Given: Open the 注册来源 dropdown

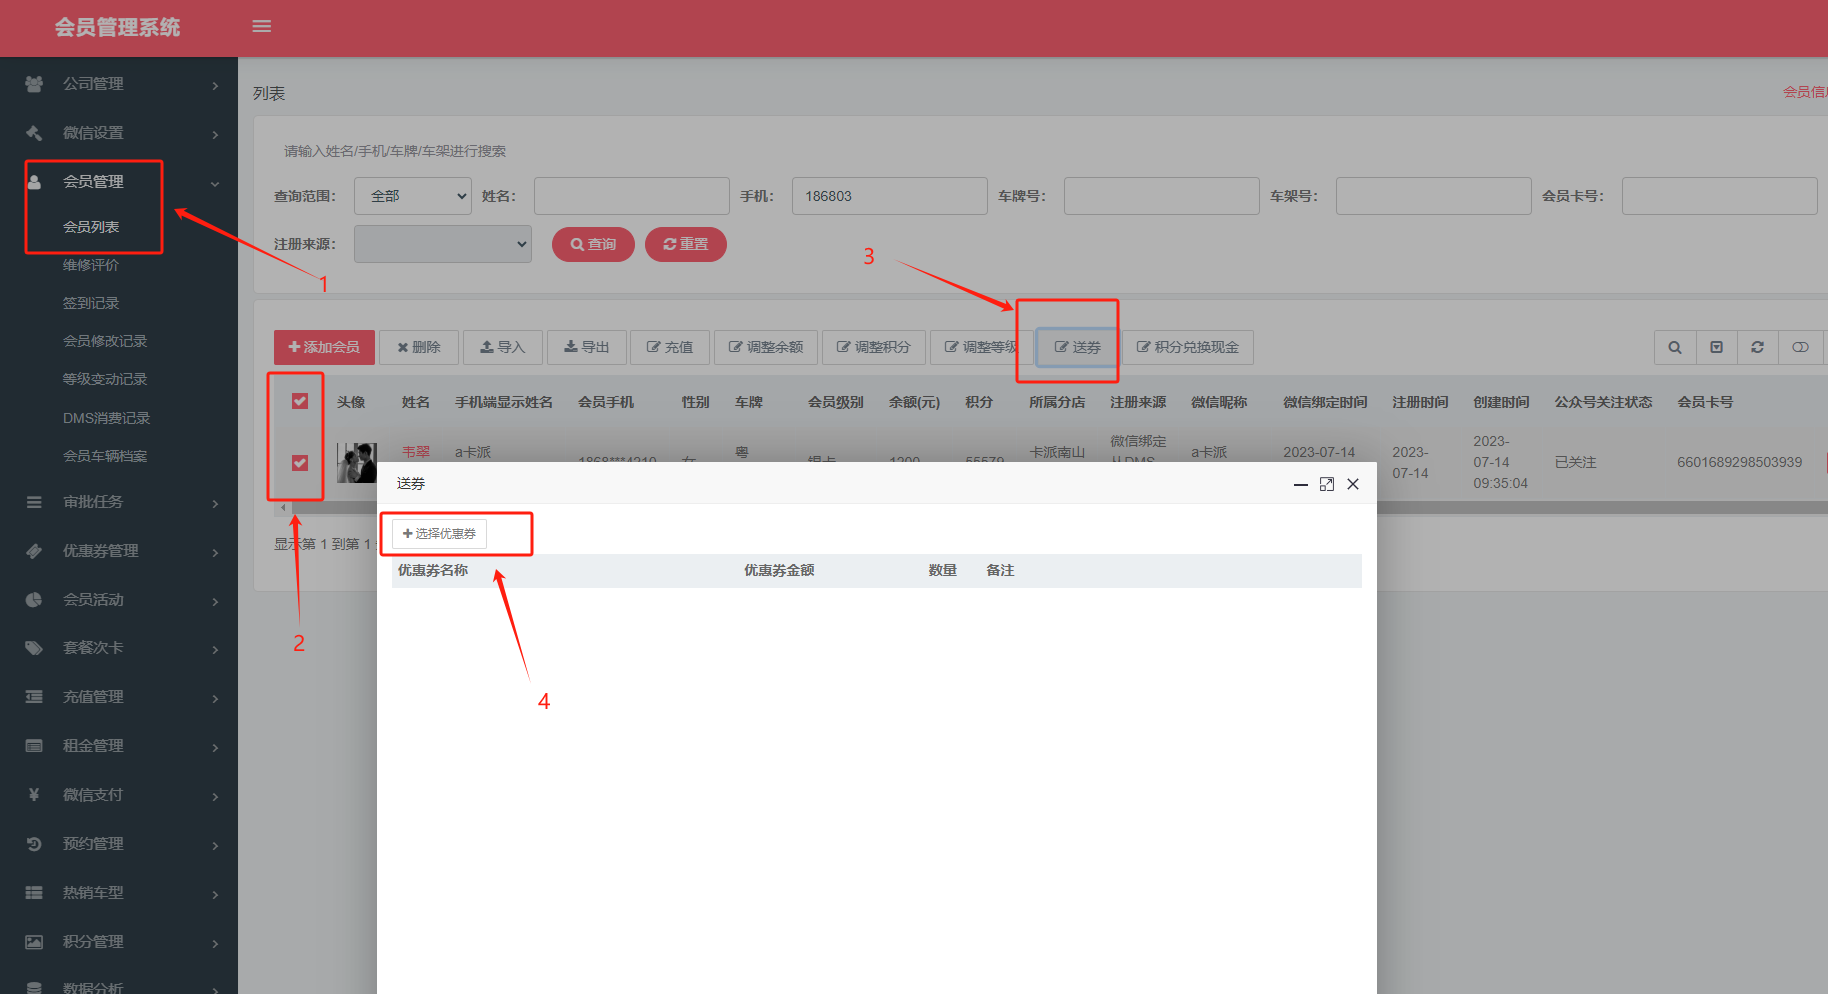Looking at the screenshot, I should [442, 244].
